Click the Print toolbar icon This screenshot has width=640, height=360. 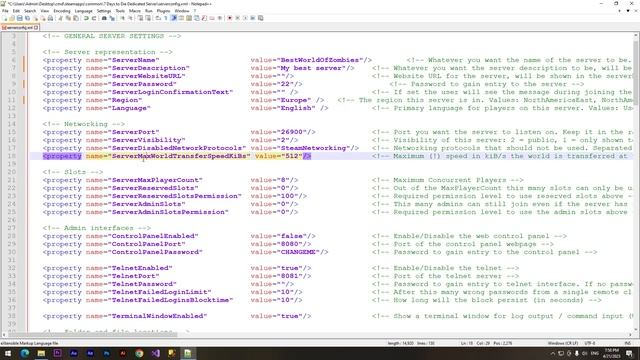[50, 18]
